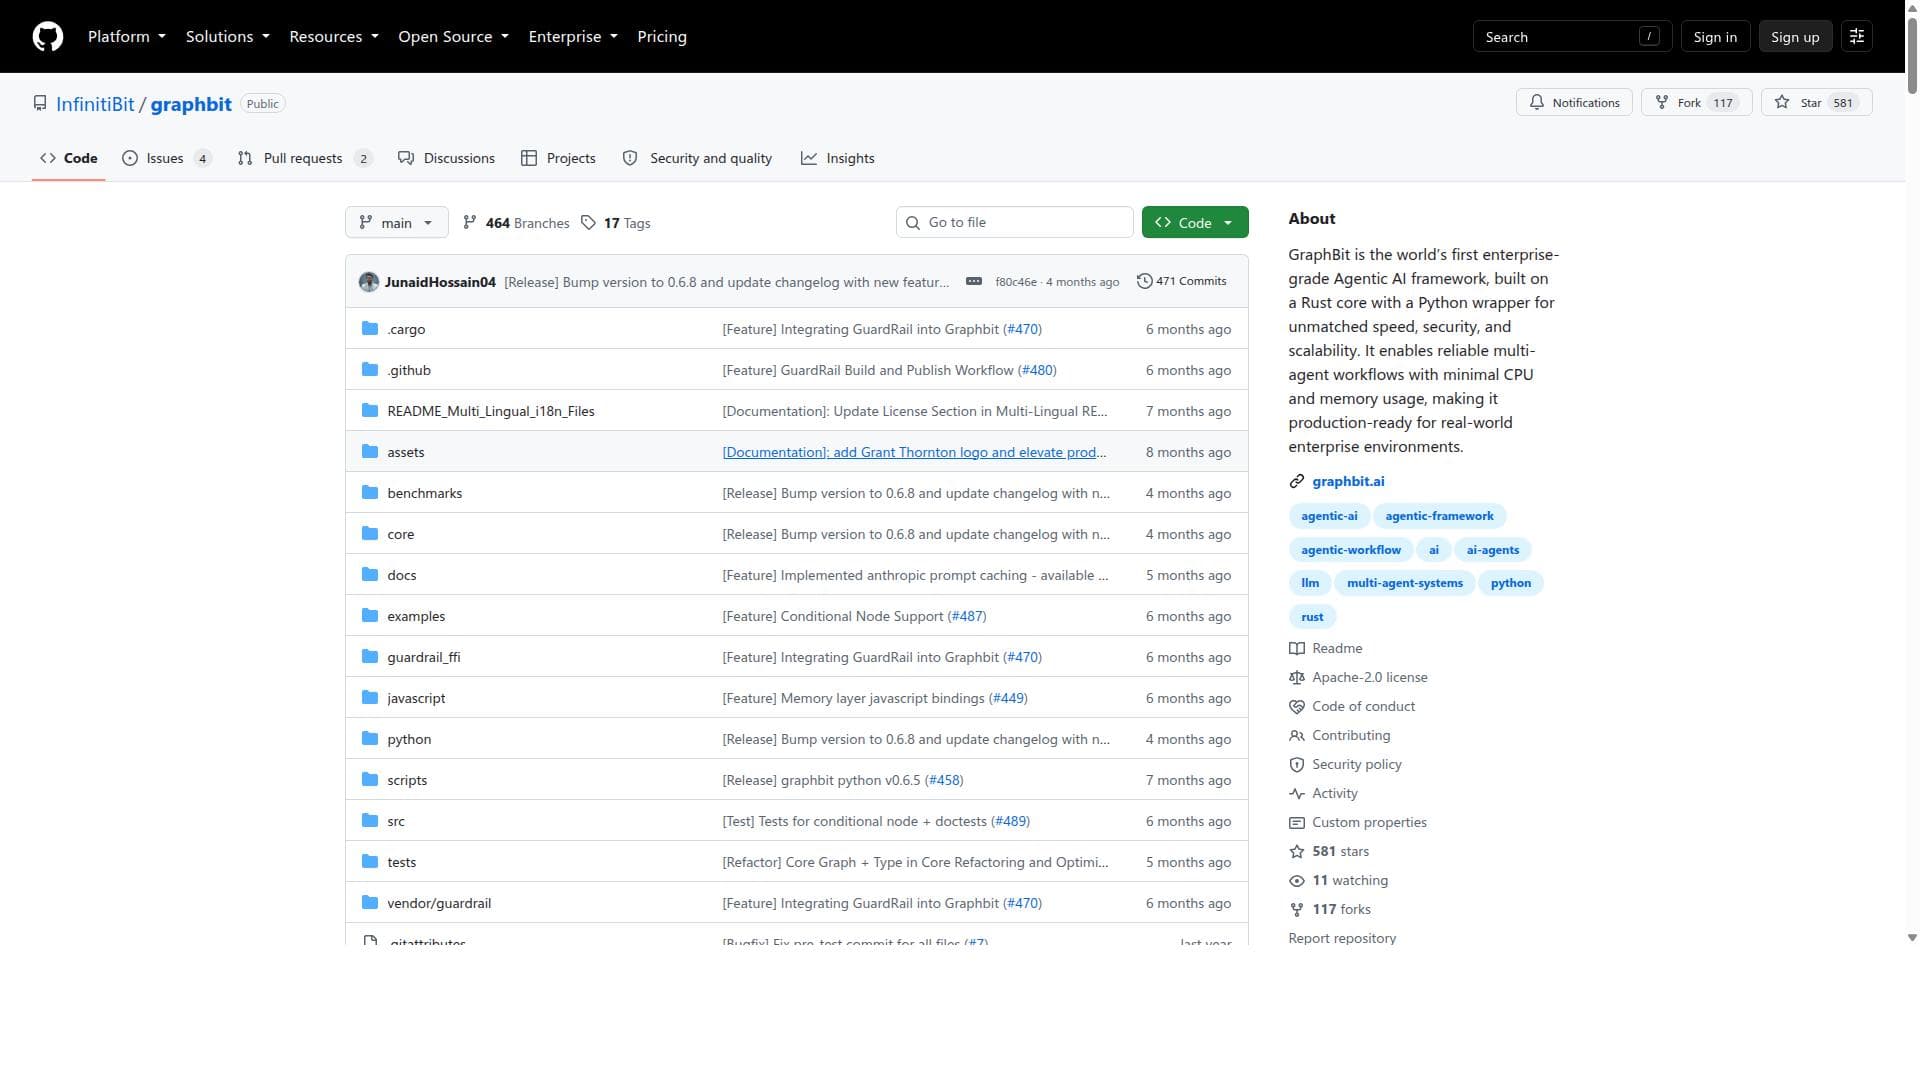Click the repository icon beside InfinitiBit

[x=40, y=104]
